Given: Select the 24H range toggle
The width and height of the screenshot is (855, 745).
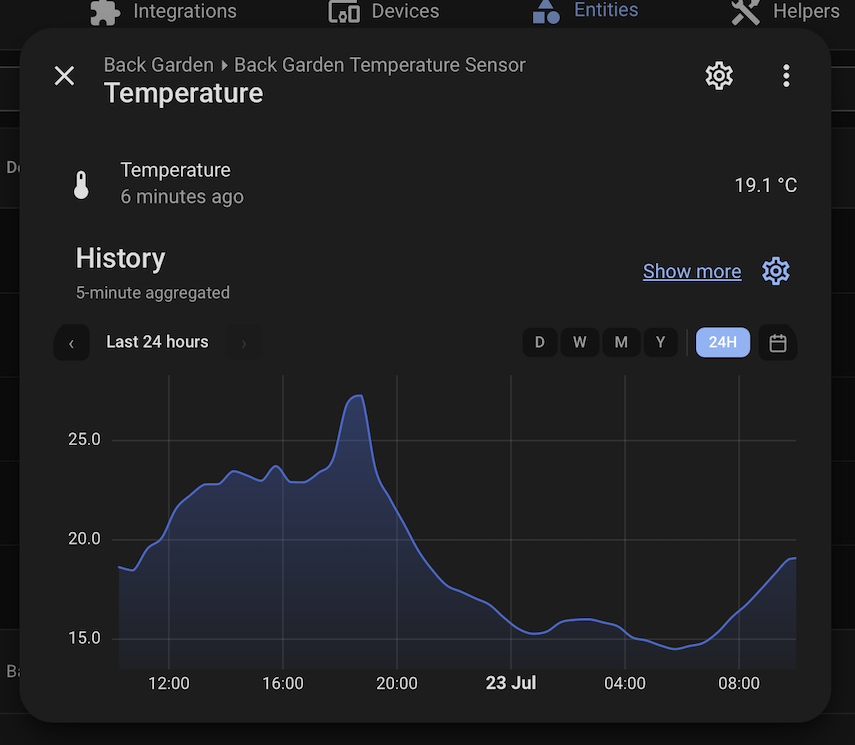Looking at the screenshot, I should point(722,343).
